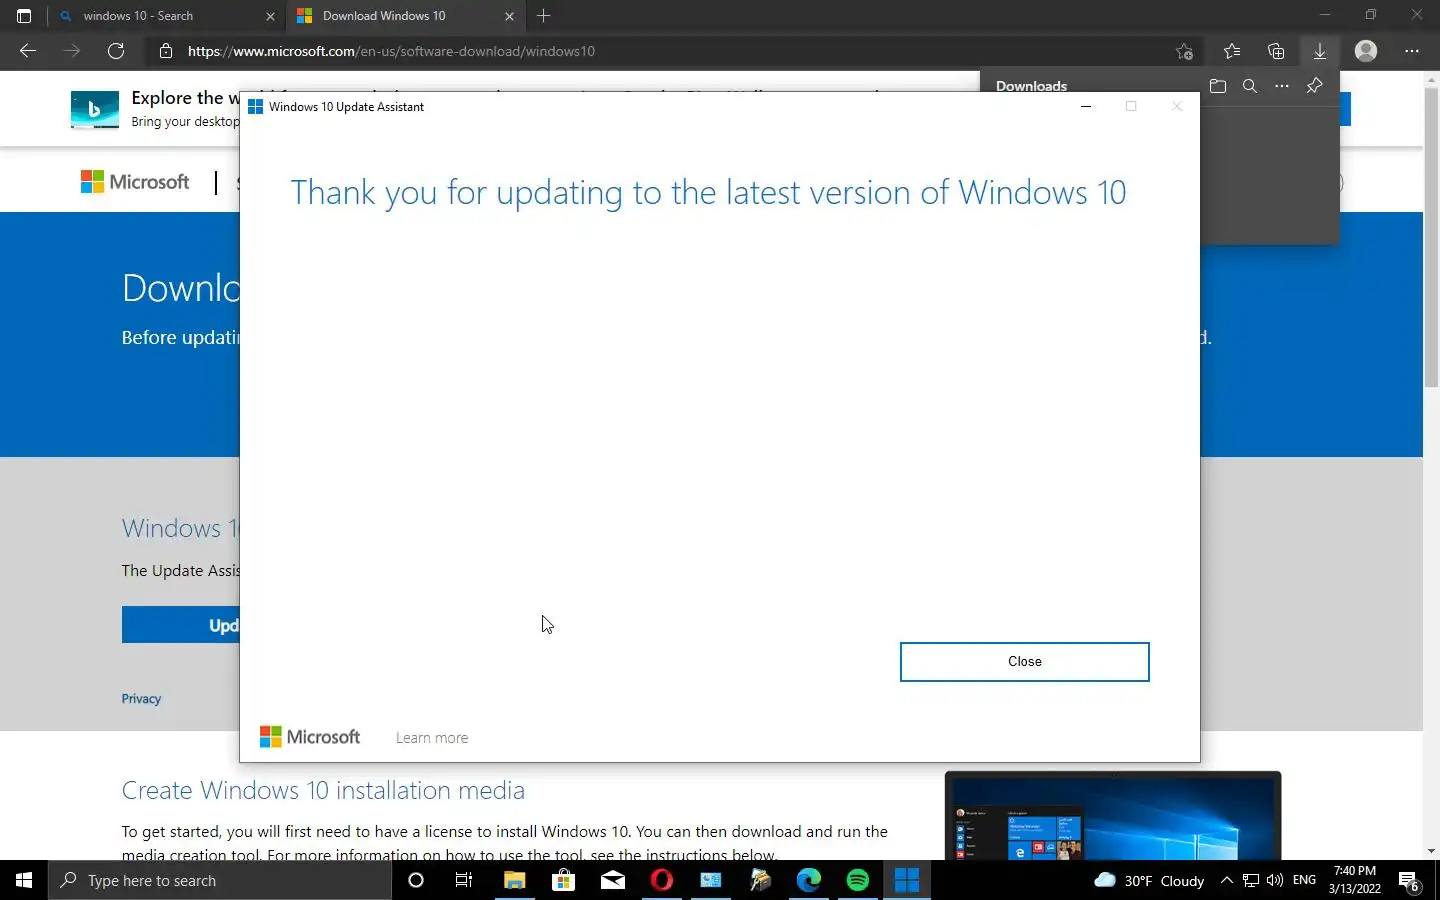1440x900 pixels.
Task: Launch Microsoft Store from taskbar
Action: click(x=563, y=880)
